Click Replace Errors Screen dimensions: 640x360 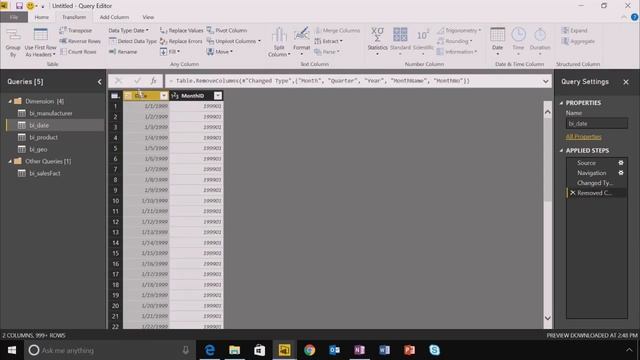point(181,41)
